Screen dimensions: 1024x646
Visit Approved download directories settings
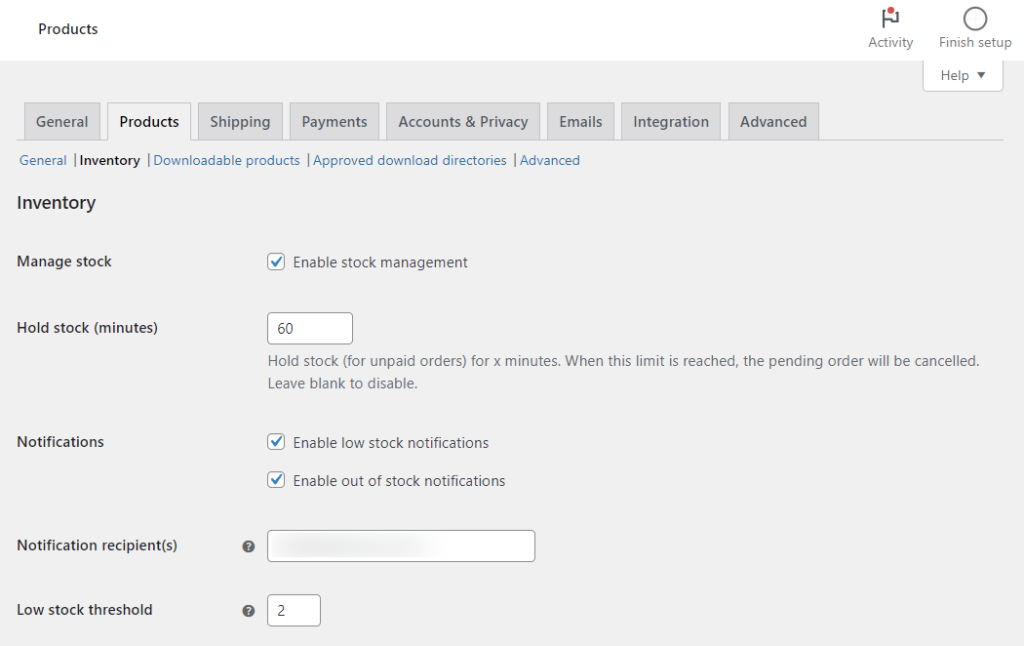pyautogui.click(x=410, y=160)
